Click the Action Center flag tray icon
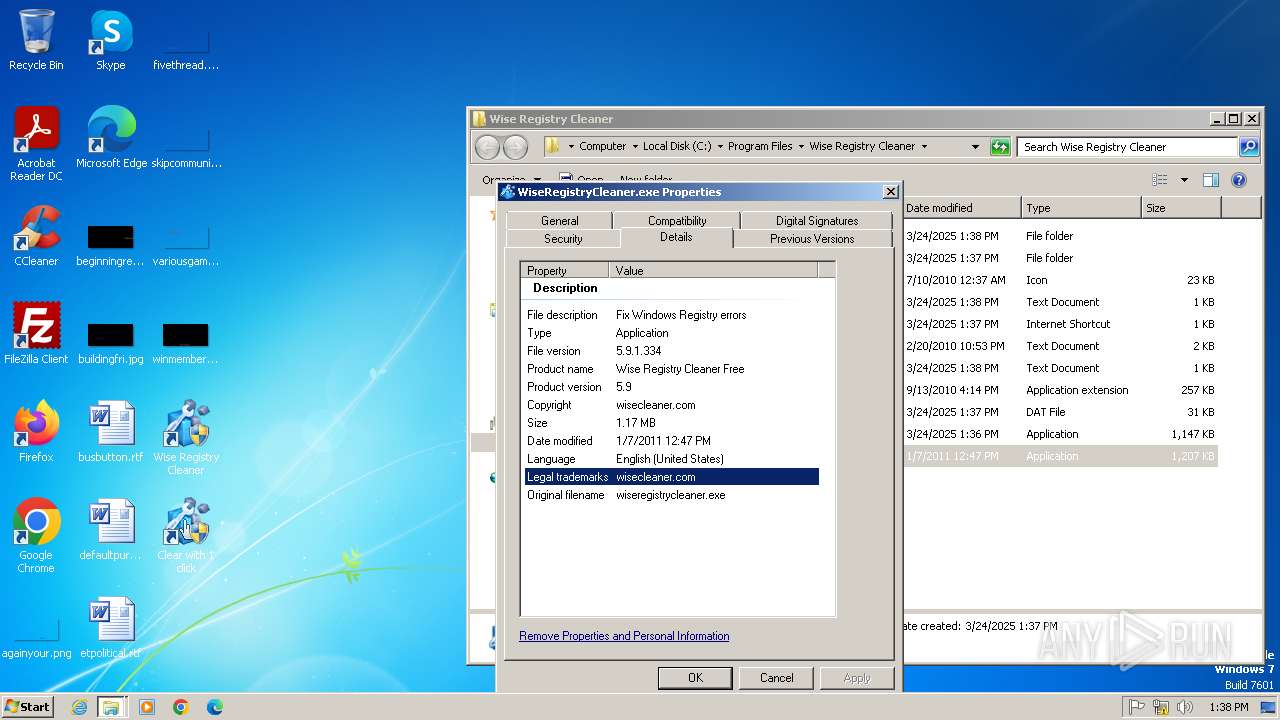Image resolution: width=1280 pixels, height=720 pixels. click(x=1137, y=707)
